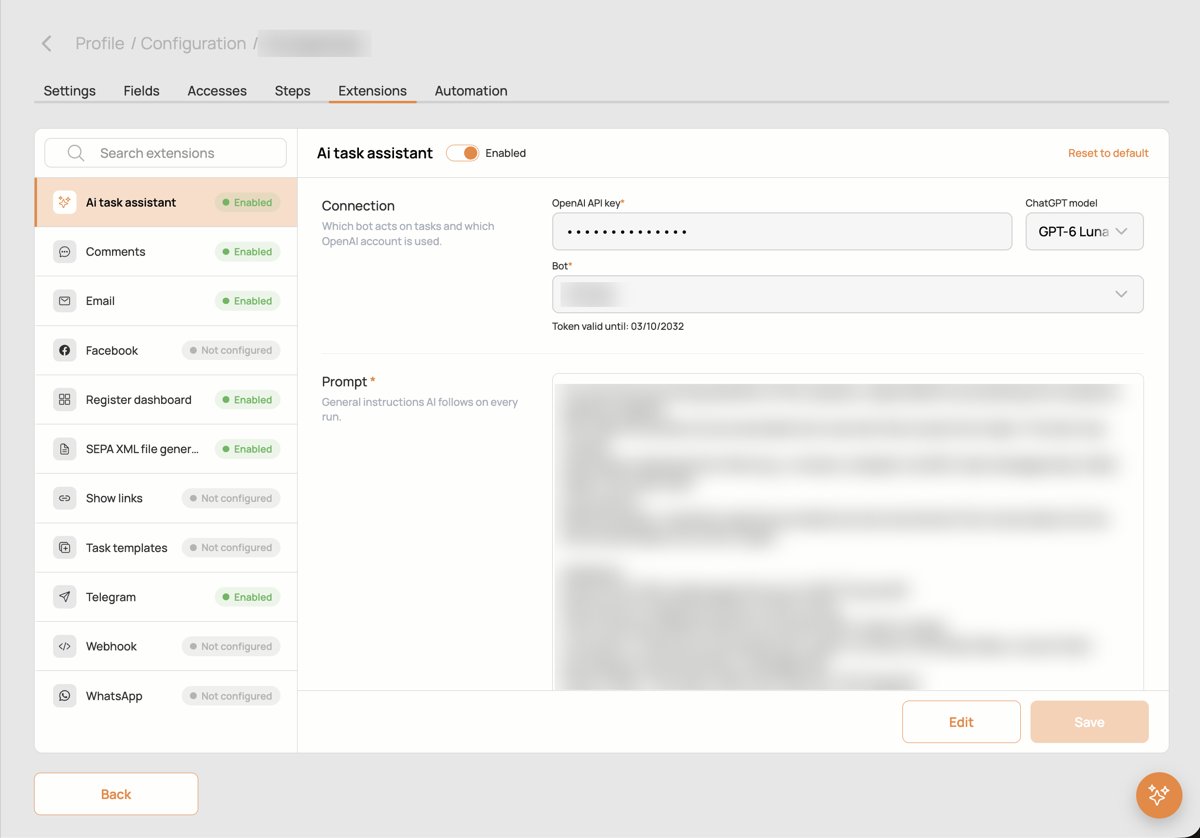This screenshot has width=1200, height=838.
Task: Click the Email envelope icon
Action: (65, 301)
